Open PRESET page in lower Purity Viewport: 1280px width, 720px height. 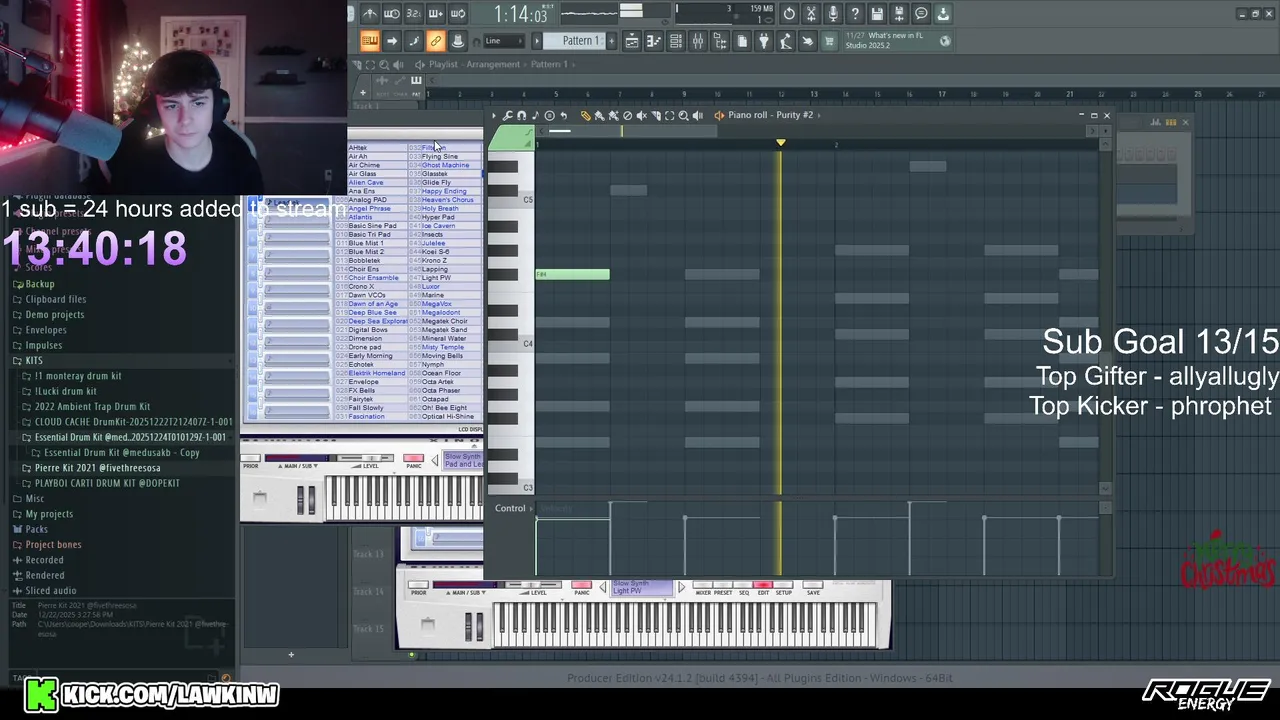[x=723, y=585]
